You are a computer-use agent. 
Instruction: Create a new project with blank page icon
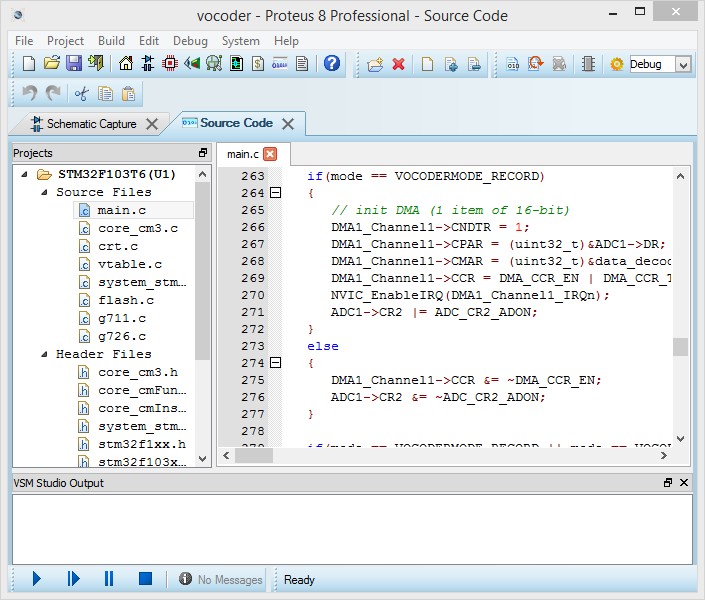click(x=29, y=63)
